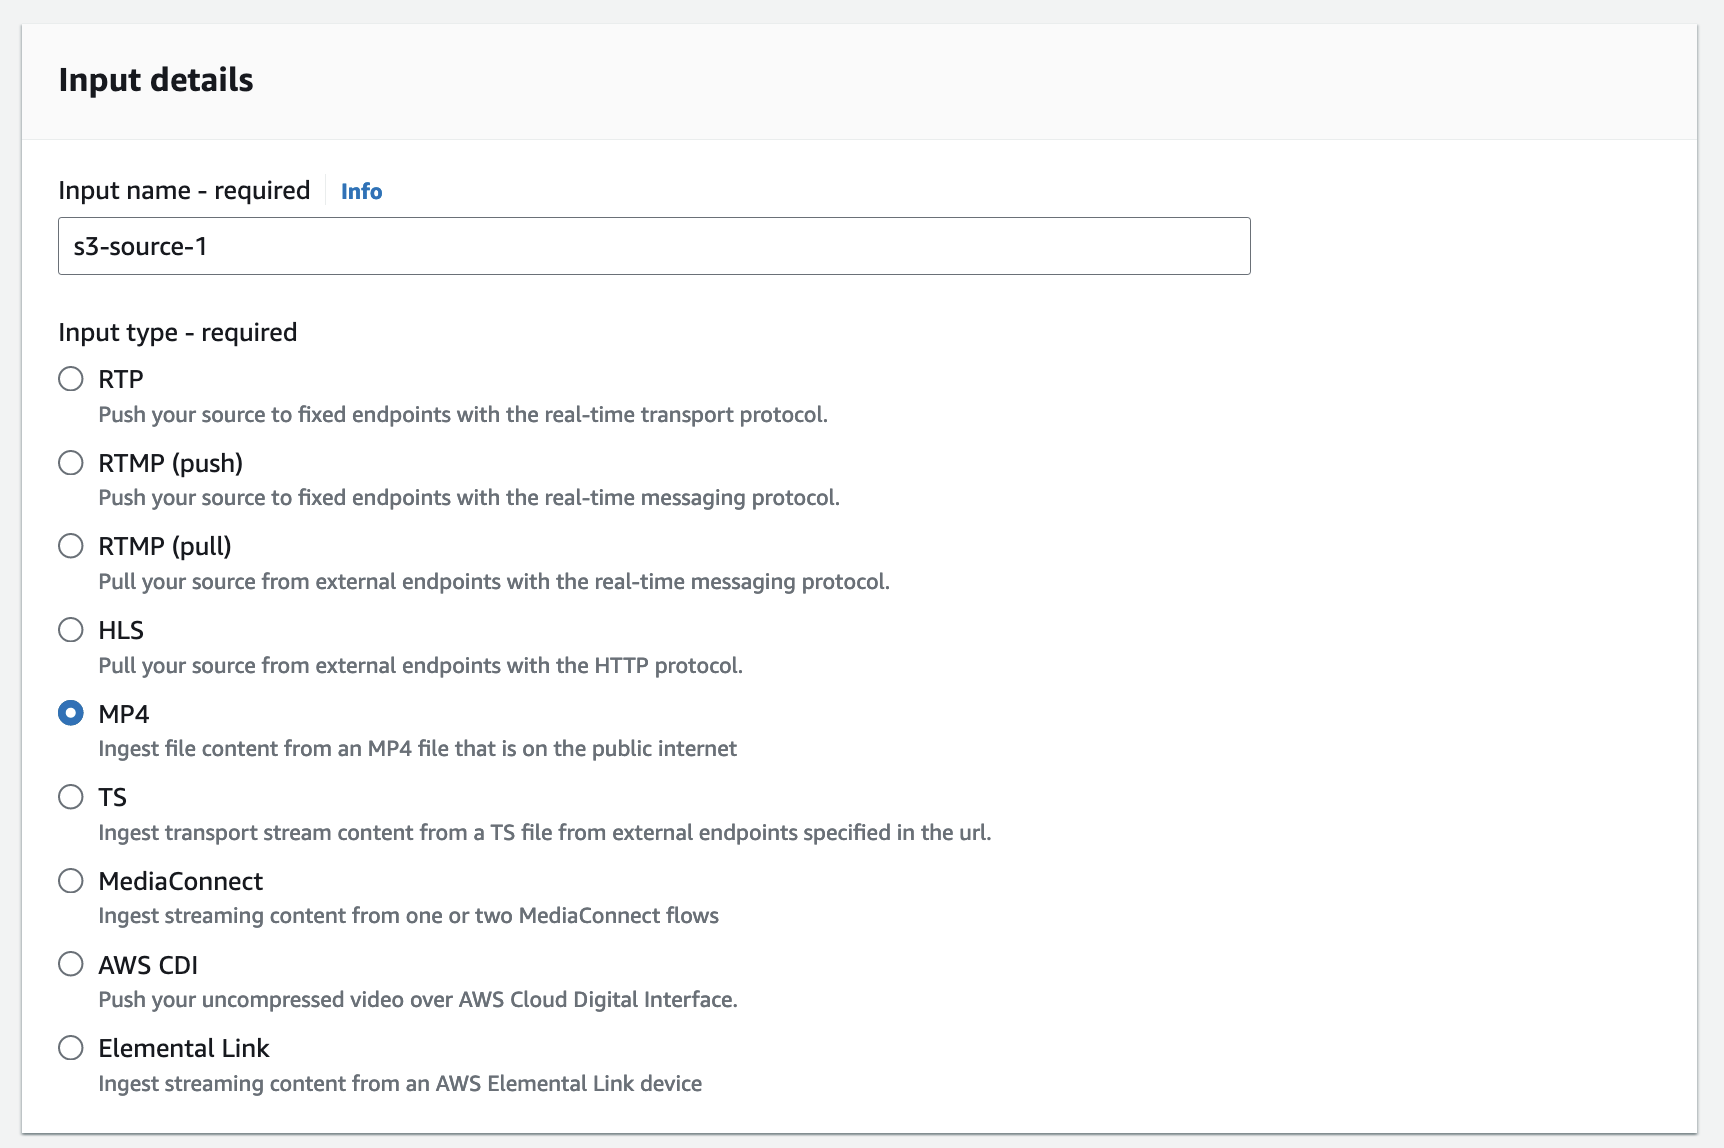
Task: Click the 'Elemental Link' label text
Action: 184,1048
